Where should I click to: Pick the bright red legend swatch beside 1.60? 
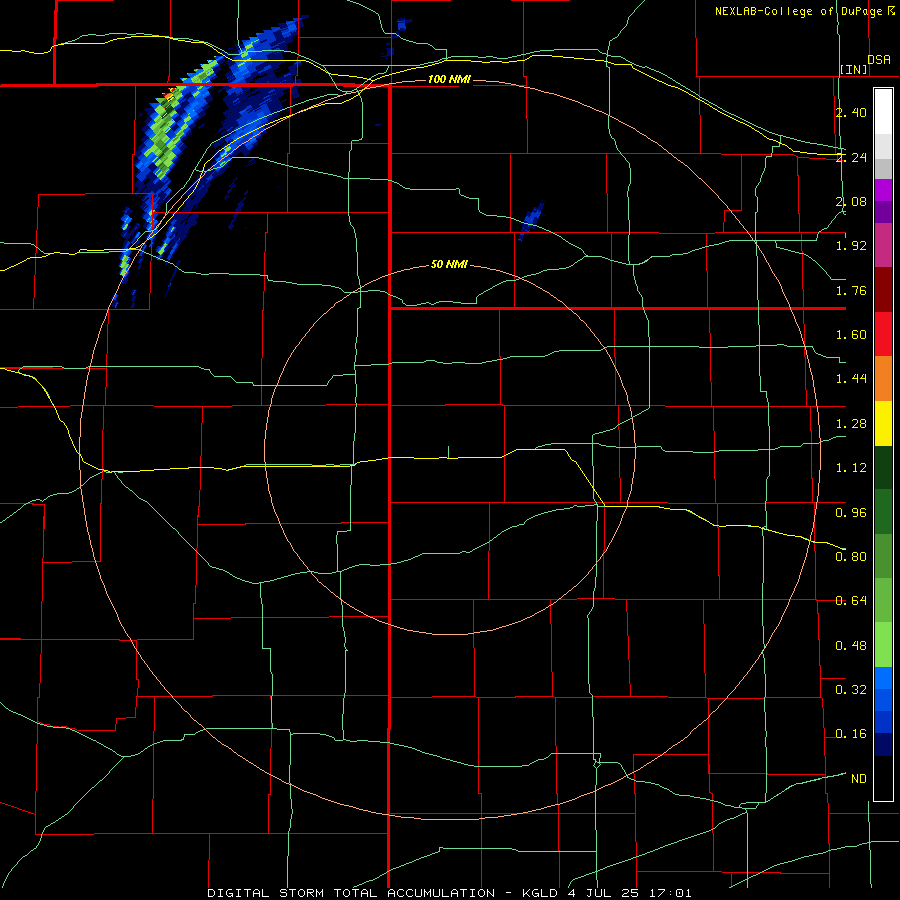pos(883,333)
